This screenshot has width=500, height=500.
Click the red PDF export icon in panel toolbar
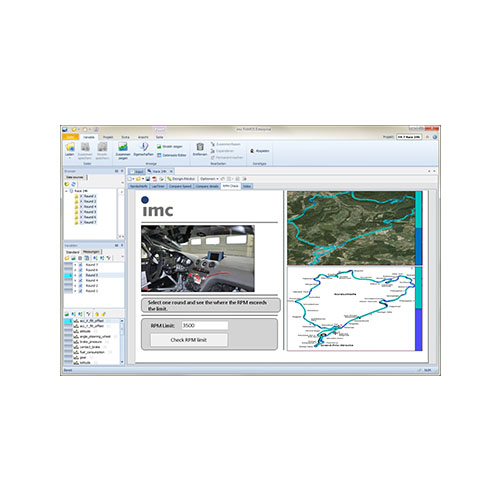[154, 179]
